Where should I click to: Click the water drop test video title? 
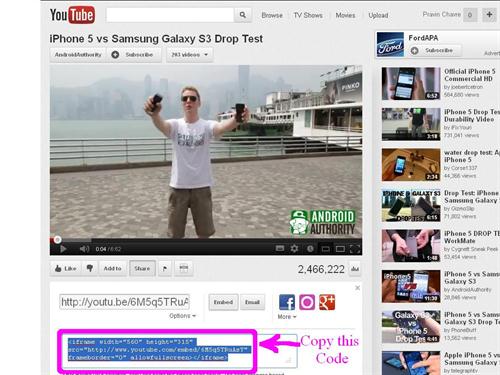tap(472, 156)
